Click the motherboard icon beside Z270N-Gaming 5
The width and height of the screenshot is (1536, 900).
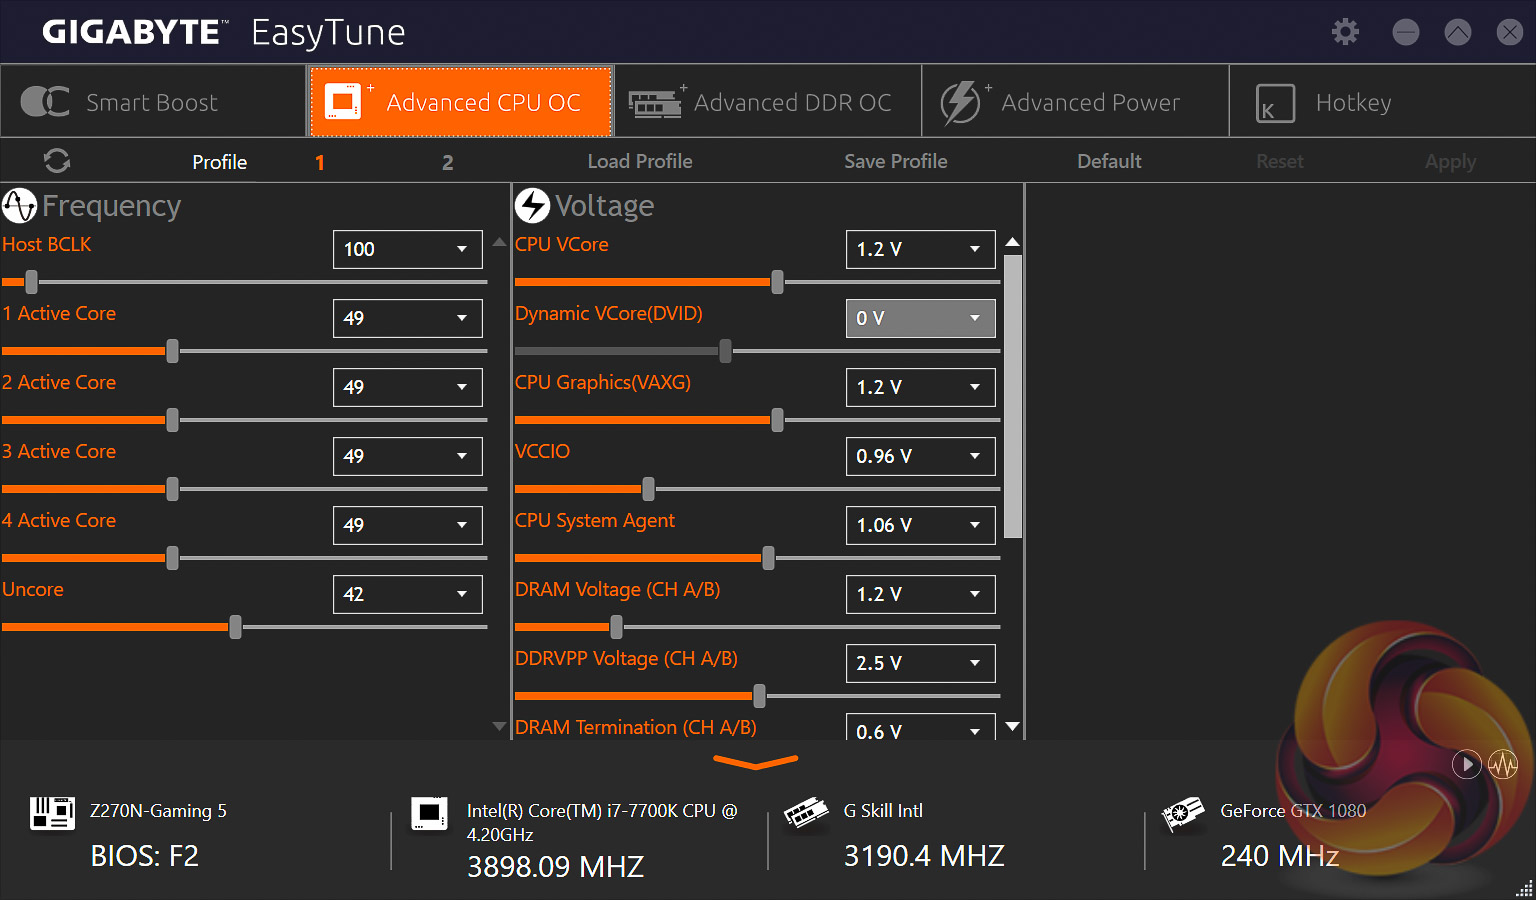point(52,813)
